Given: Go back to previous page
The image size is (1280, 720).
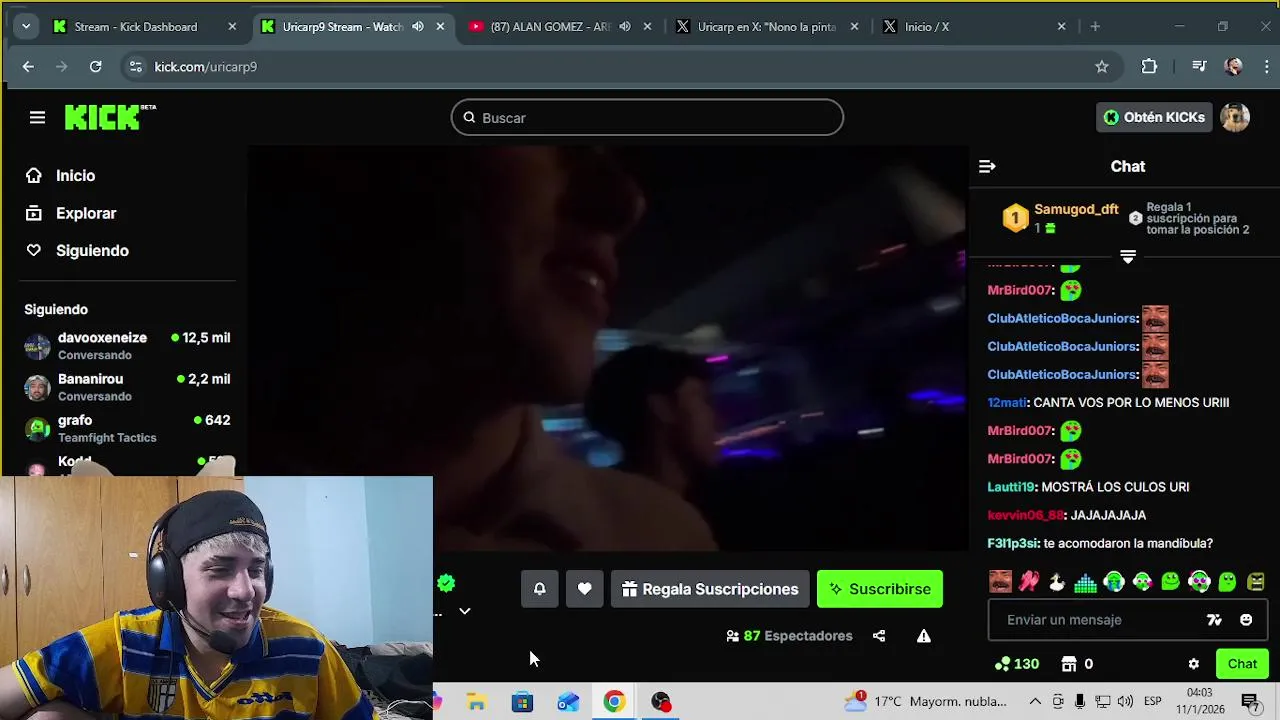Looking at the screenshot, I should pos(28,67).
